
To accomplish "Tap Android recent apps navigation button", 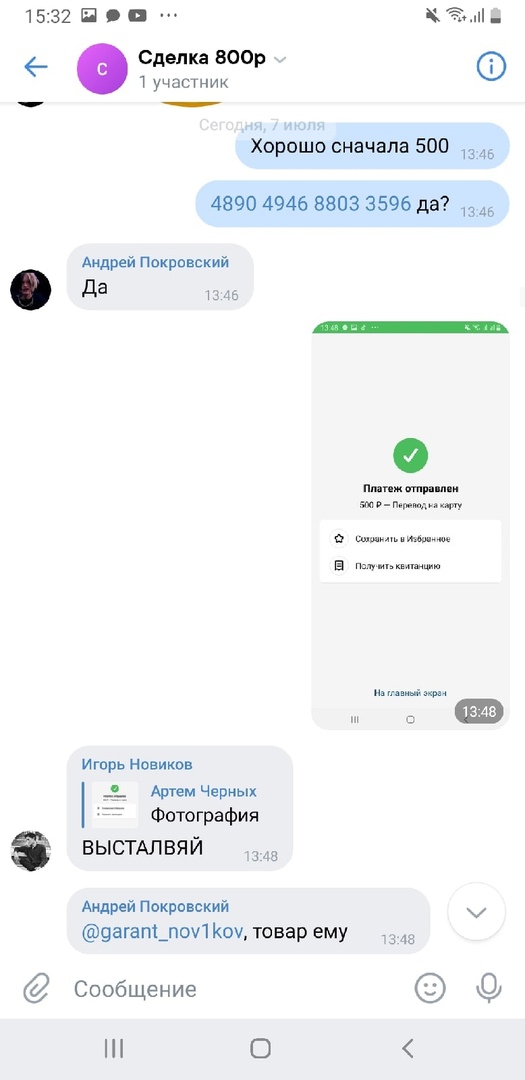I will [x=114, y=1048].
